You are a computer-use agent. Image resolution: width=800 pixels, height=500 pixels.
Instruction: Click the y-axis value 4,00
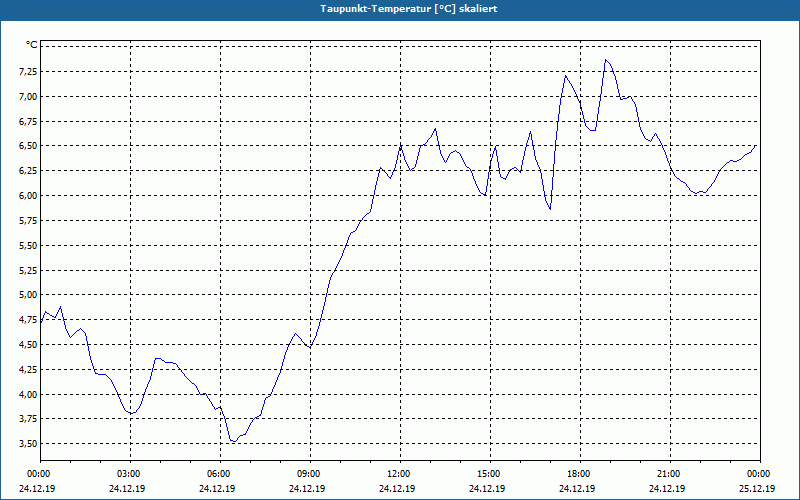(x=28, y=394)
